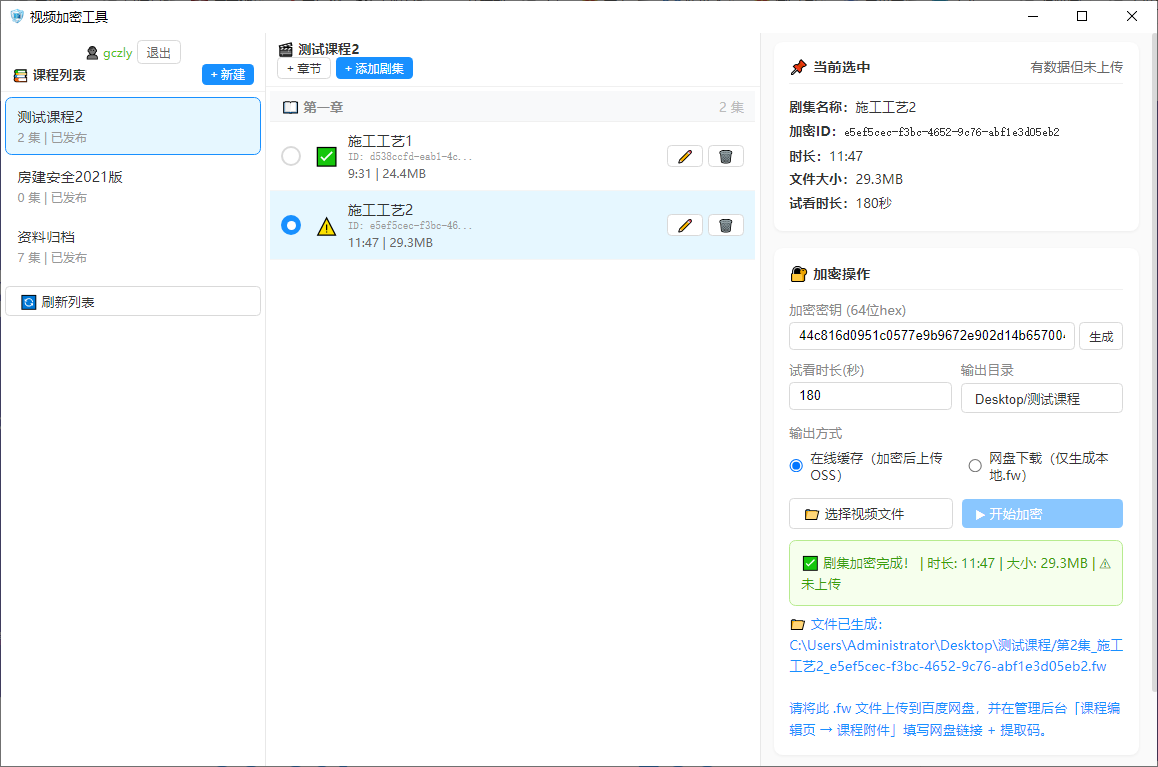Click the folder icon beside 文件已生成
This screenshot has width=1158, height=767.
point(797,625)
